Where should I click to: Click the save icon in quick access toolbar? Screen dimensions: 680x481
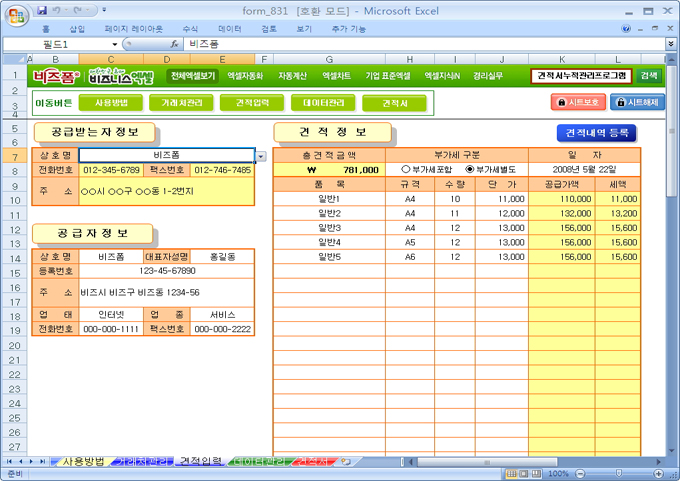(x=42, y=10)
